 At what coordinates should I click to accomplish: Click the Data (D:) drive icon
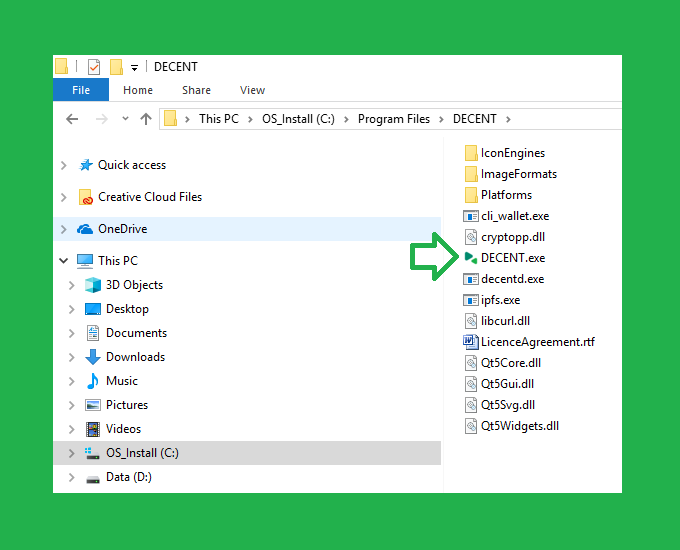coord(93,479)
